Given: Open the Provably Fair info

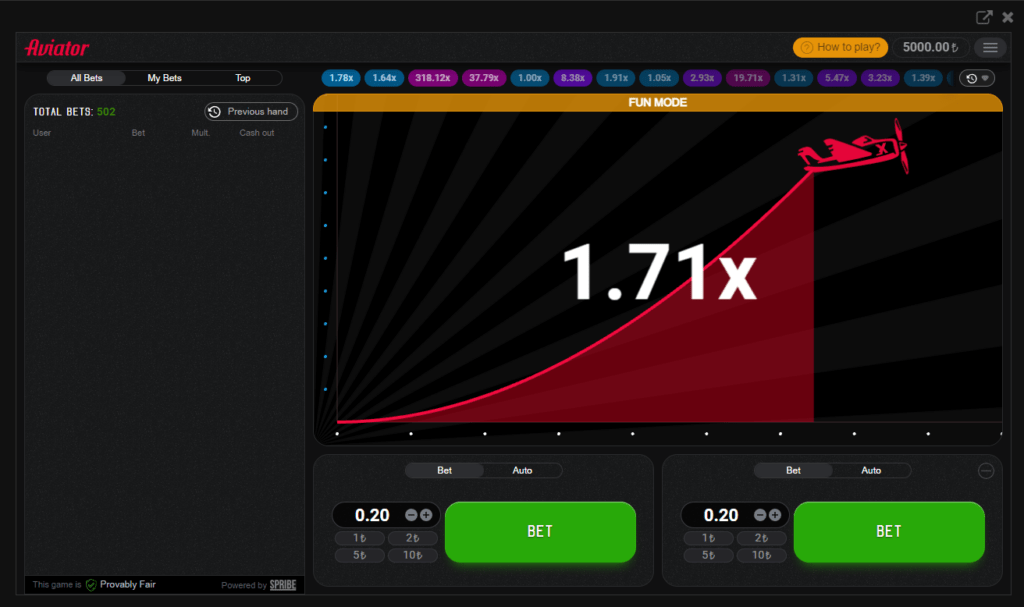Looking at the screenshot, I should (121, 585).
